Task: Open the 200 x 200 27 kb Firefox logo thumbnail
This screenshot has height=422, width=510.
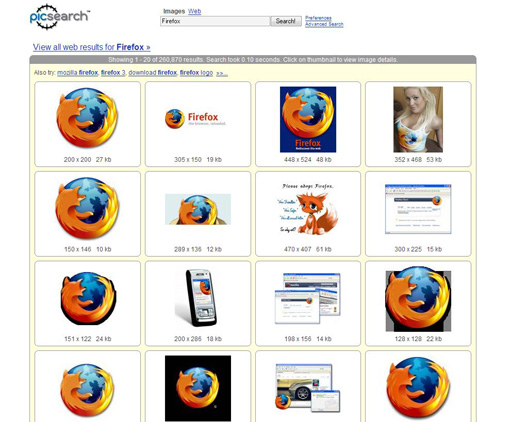Action: [x=87, y=118]
